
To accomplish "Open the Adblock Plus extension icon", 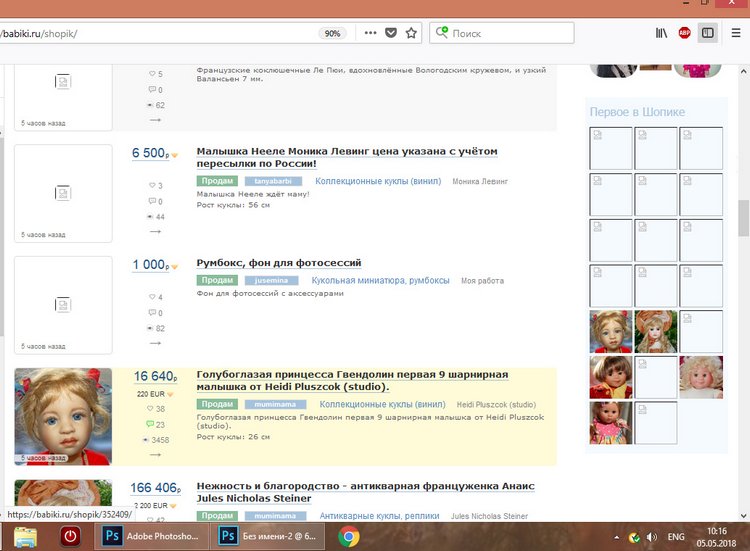I will click(x=684, y=33).
